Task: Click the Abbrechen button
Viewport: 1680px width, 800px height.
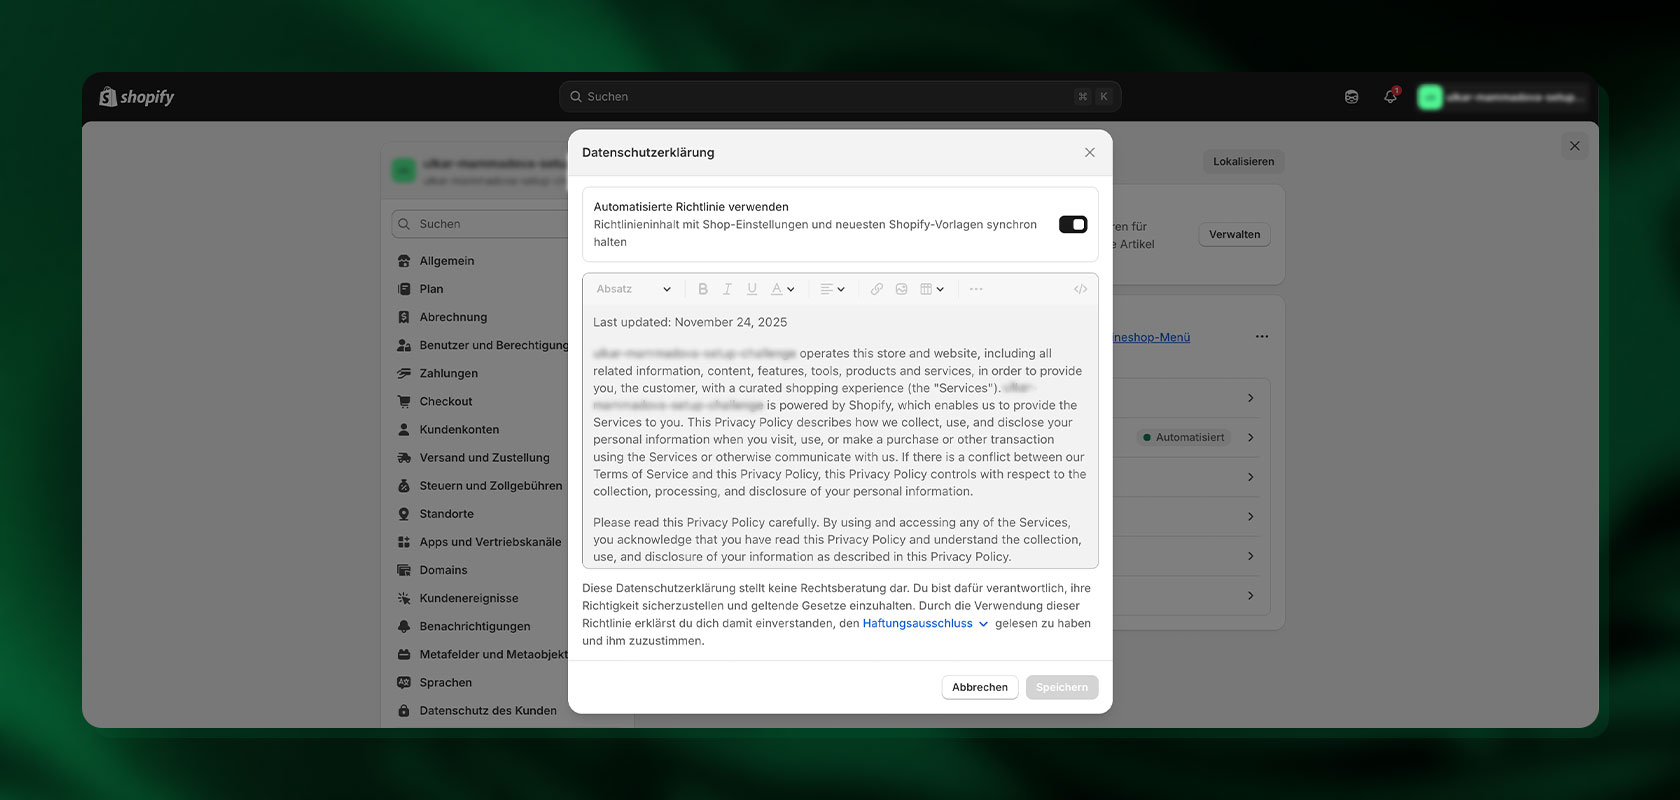Action: click(x=980, y=687)
